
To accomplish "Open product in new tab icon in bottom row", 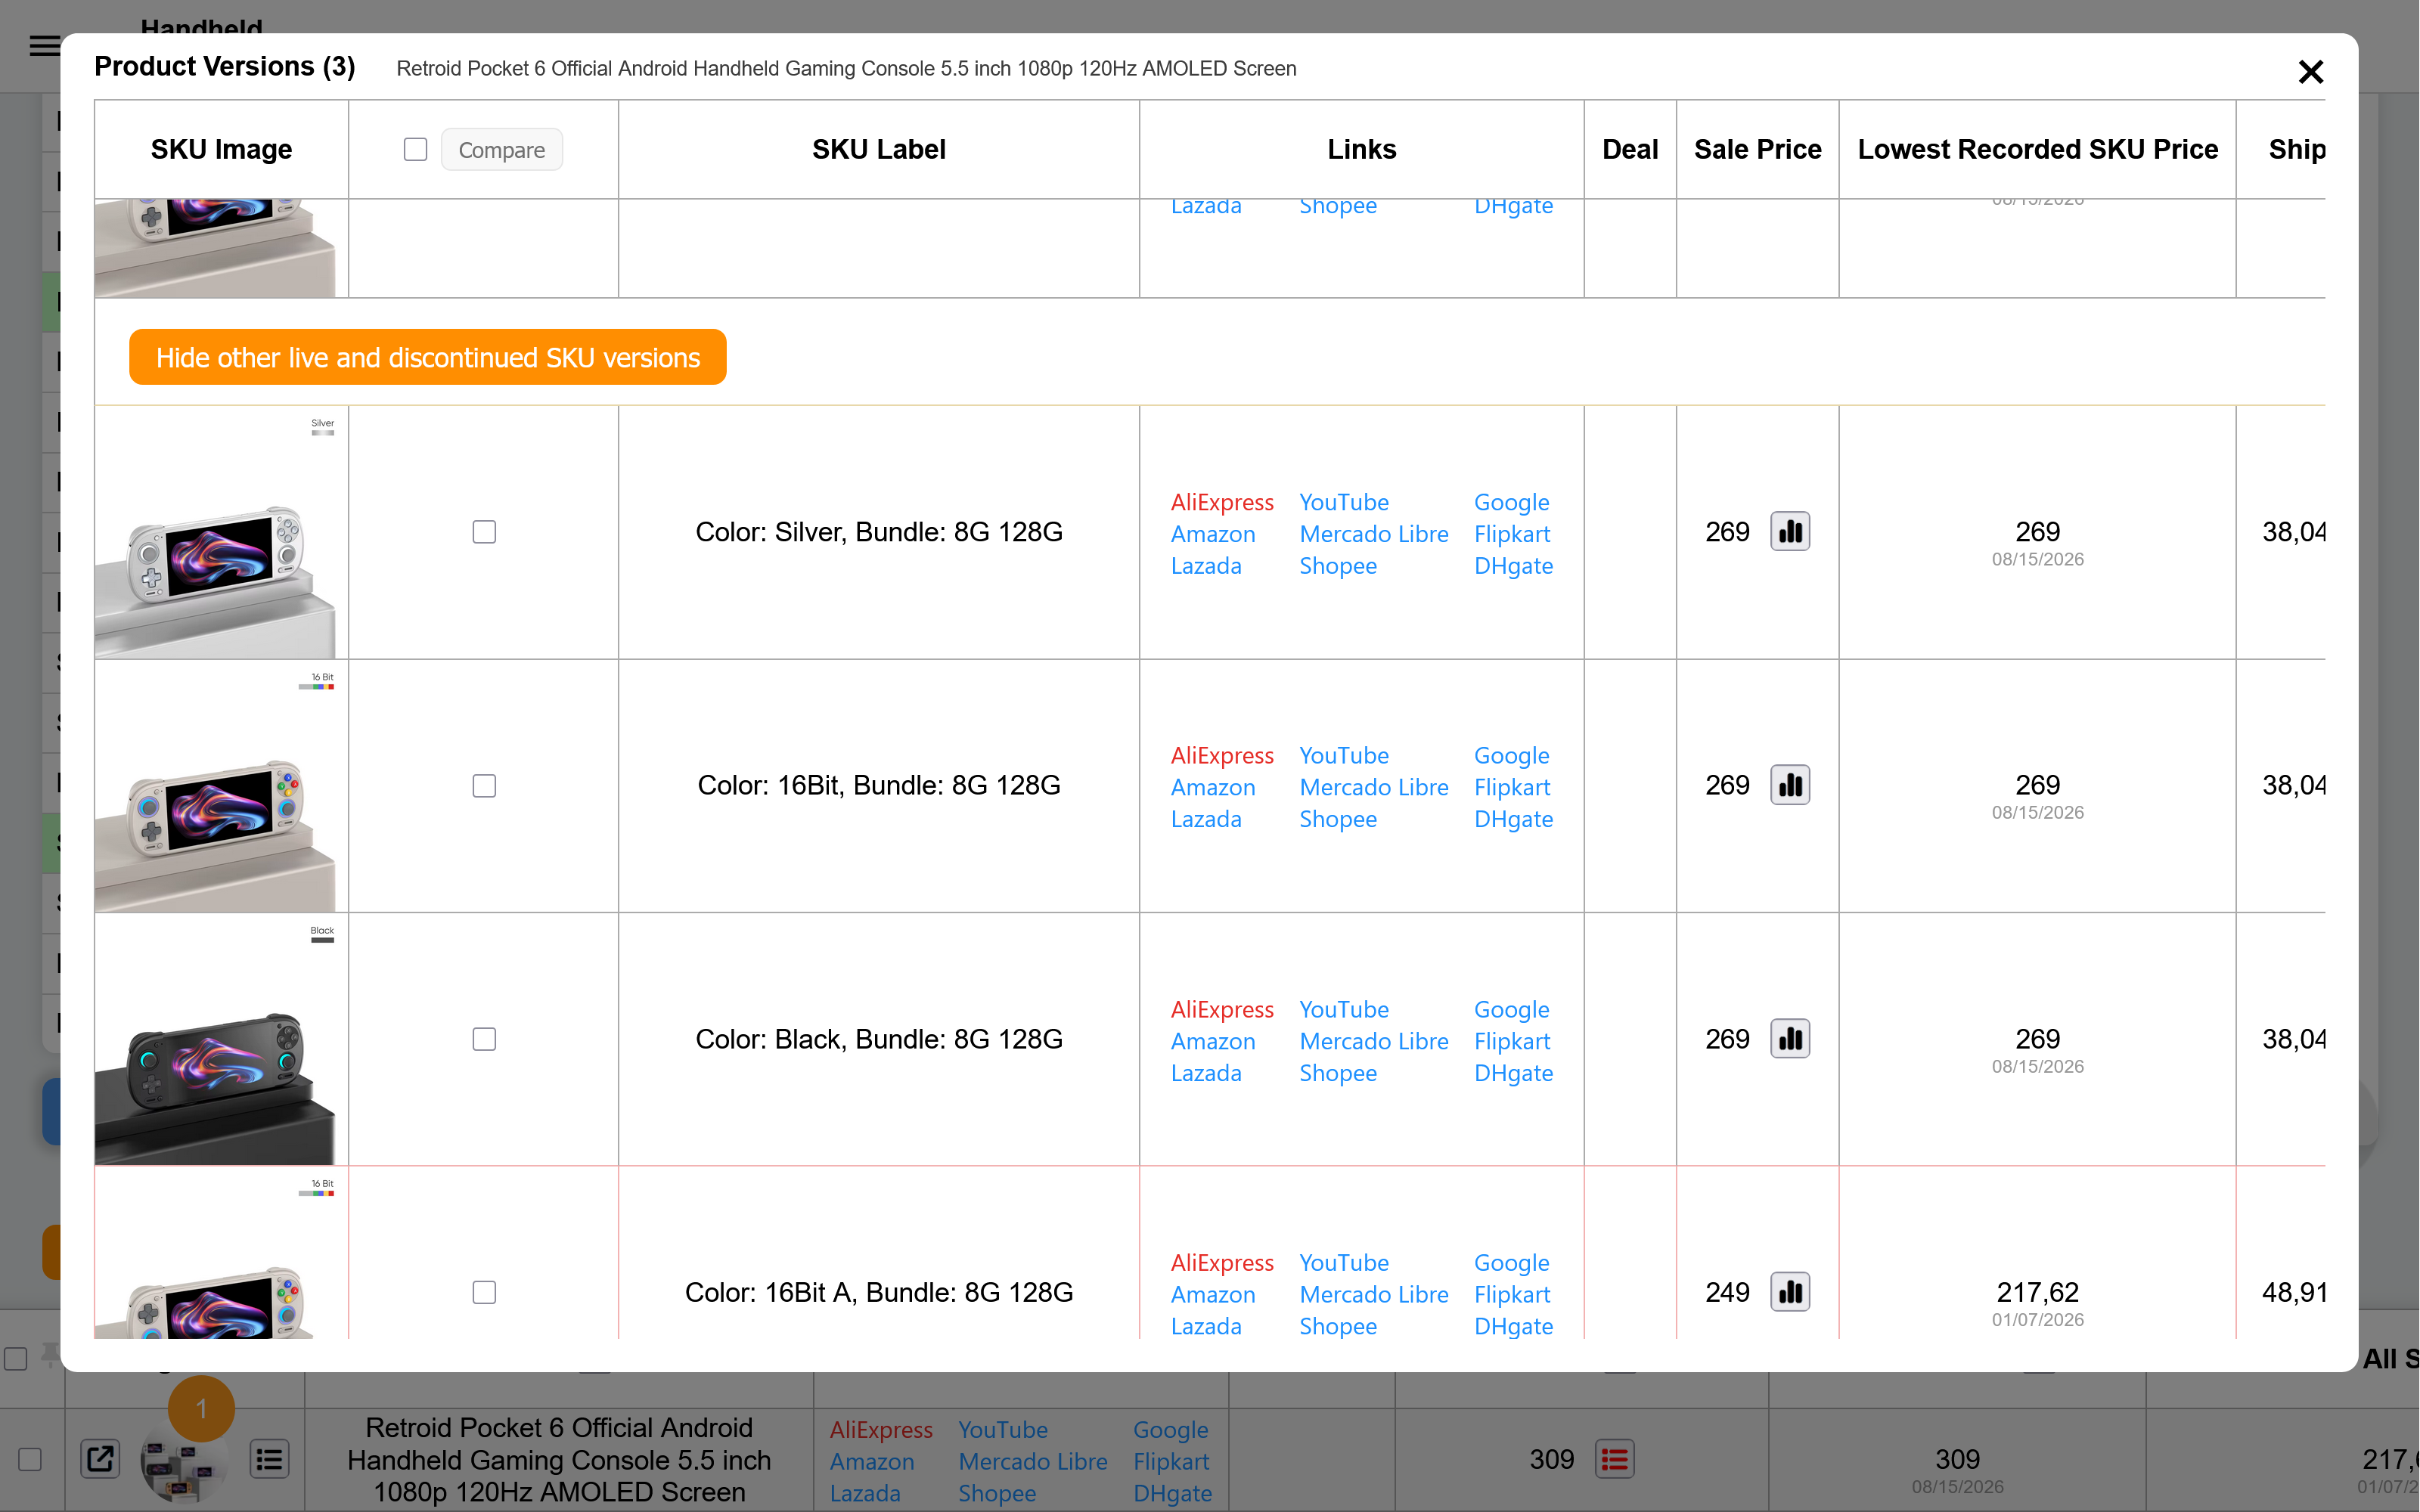I will click(x=100, y=1459).
